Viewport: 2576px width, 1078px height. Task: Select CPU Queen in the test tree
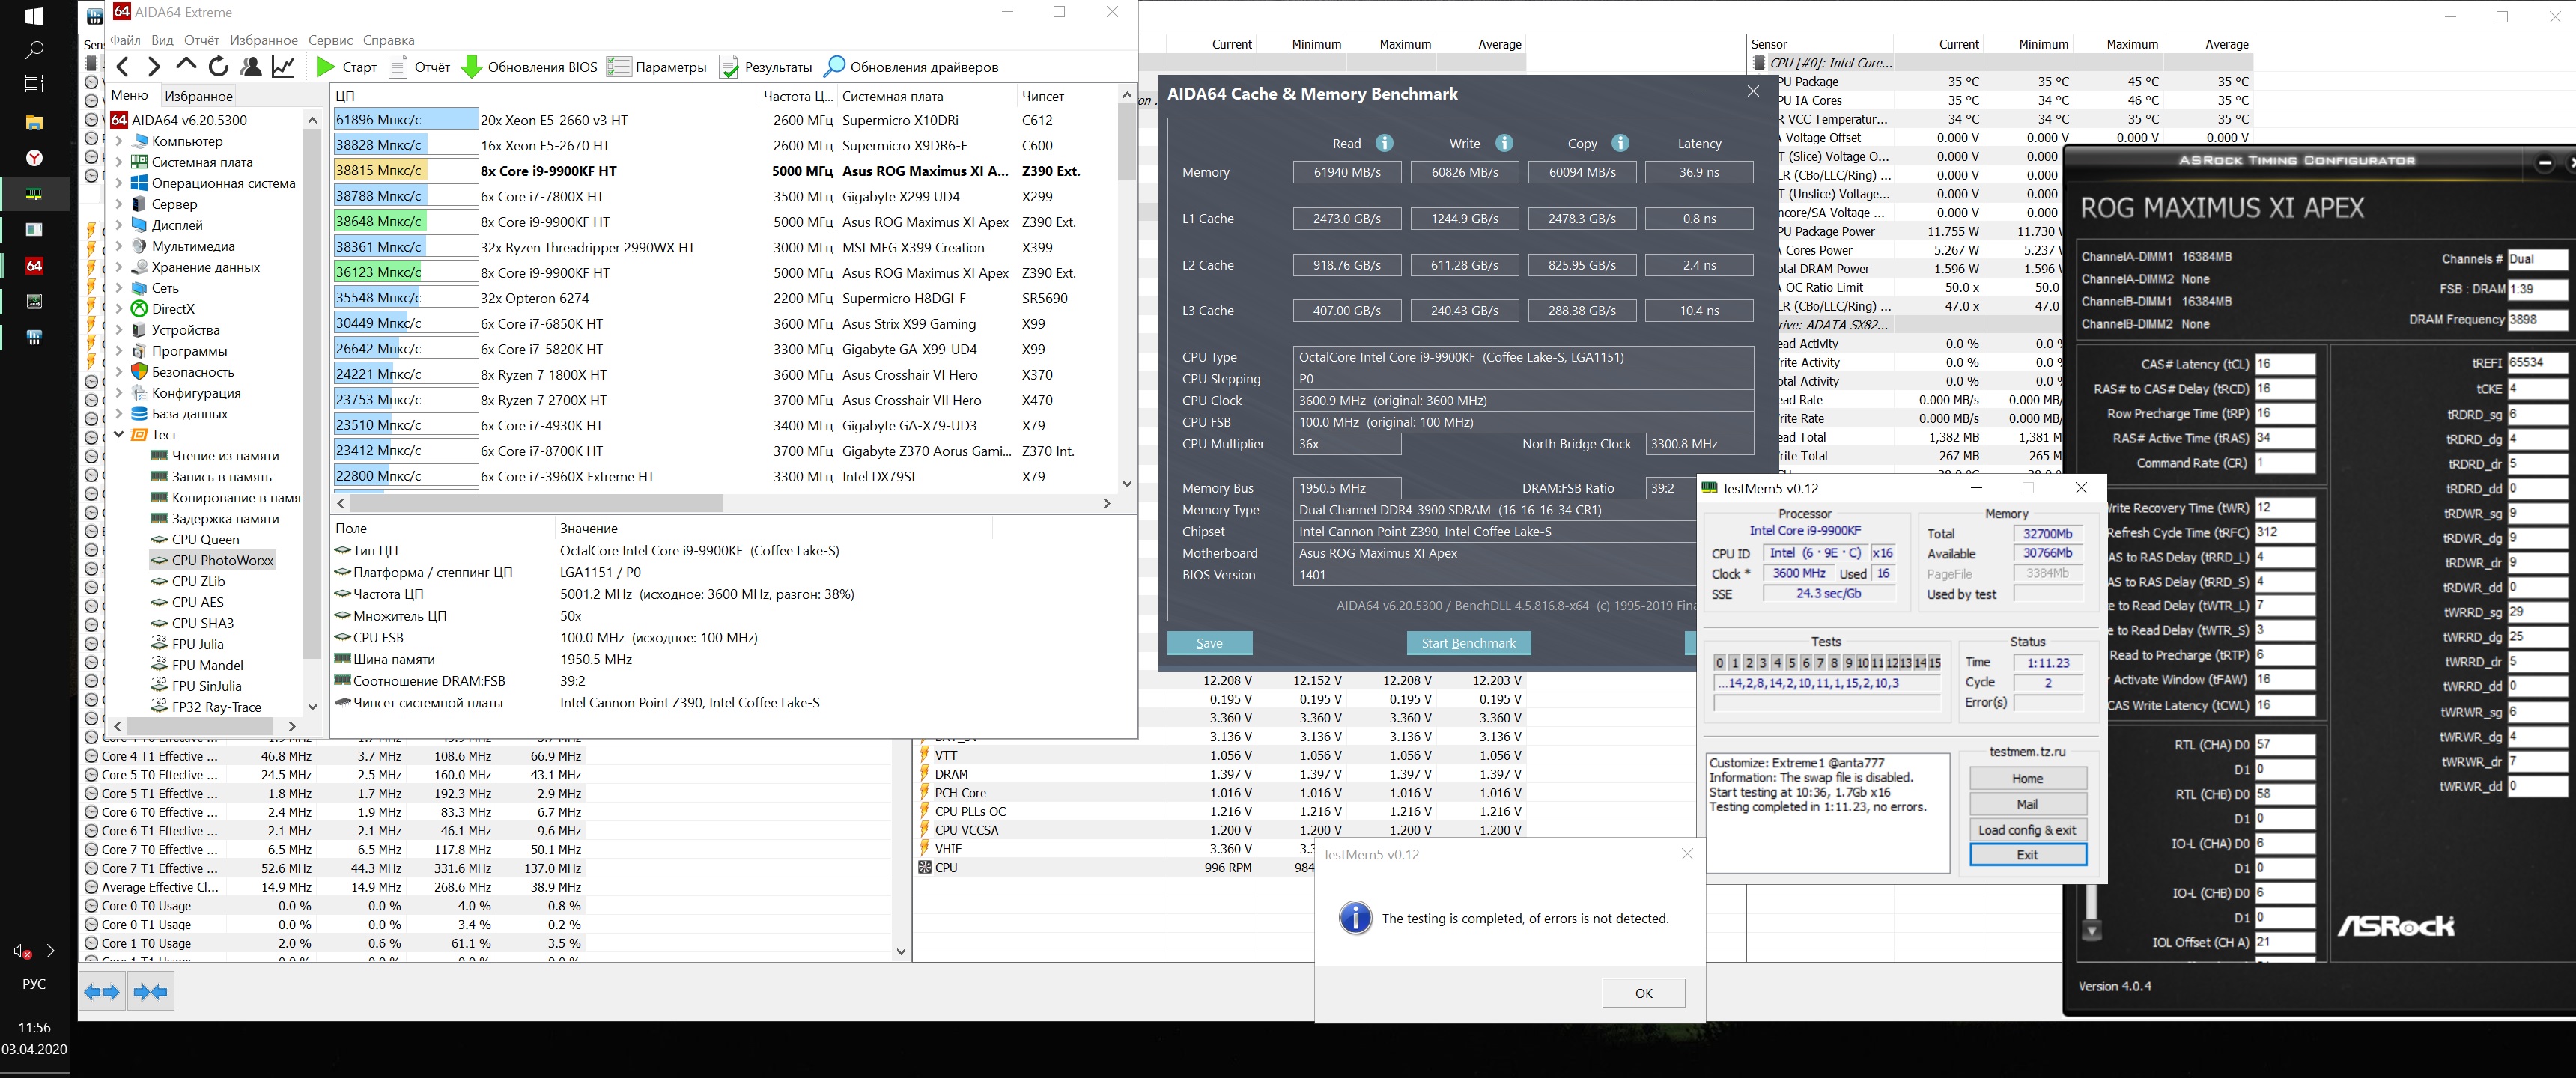(x=205, y=539)
